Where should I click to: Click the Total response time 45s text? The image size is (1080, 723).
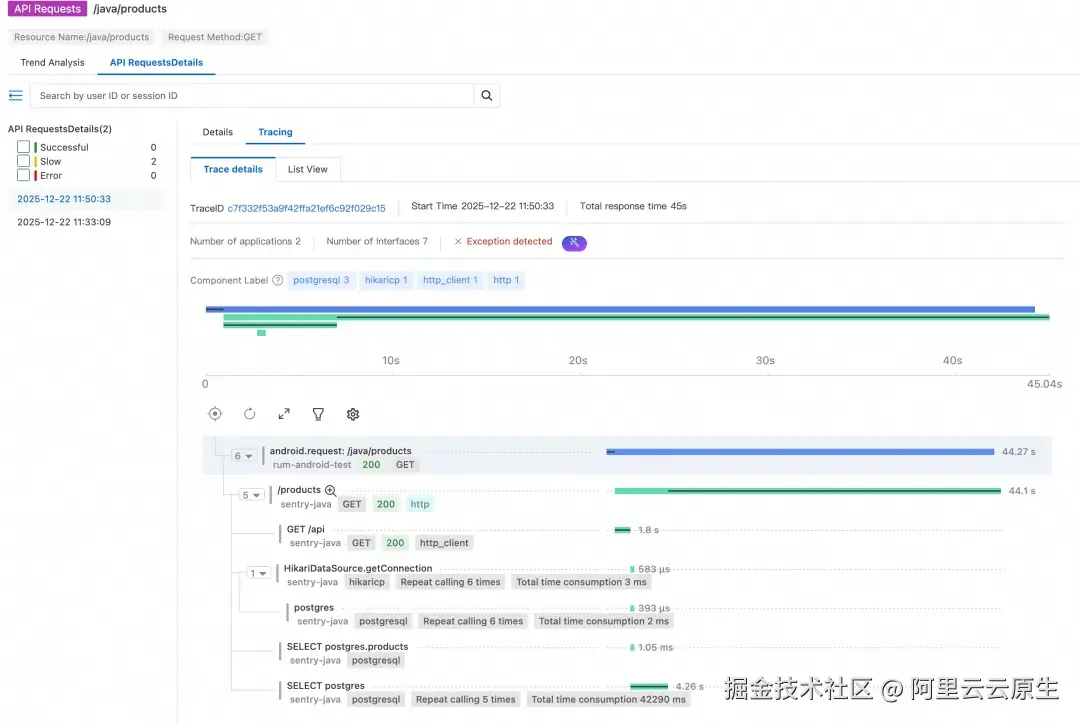coord(633,207)
